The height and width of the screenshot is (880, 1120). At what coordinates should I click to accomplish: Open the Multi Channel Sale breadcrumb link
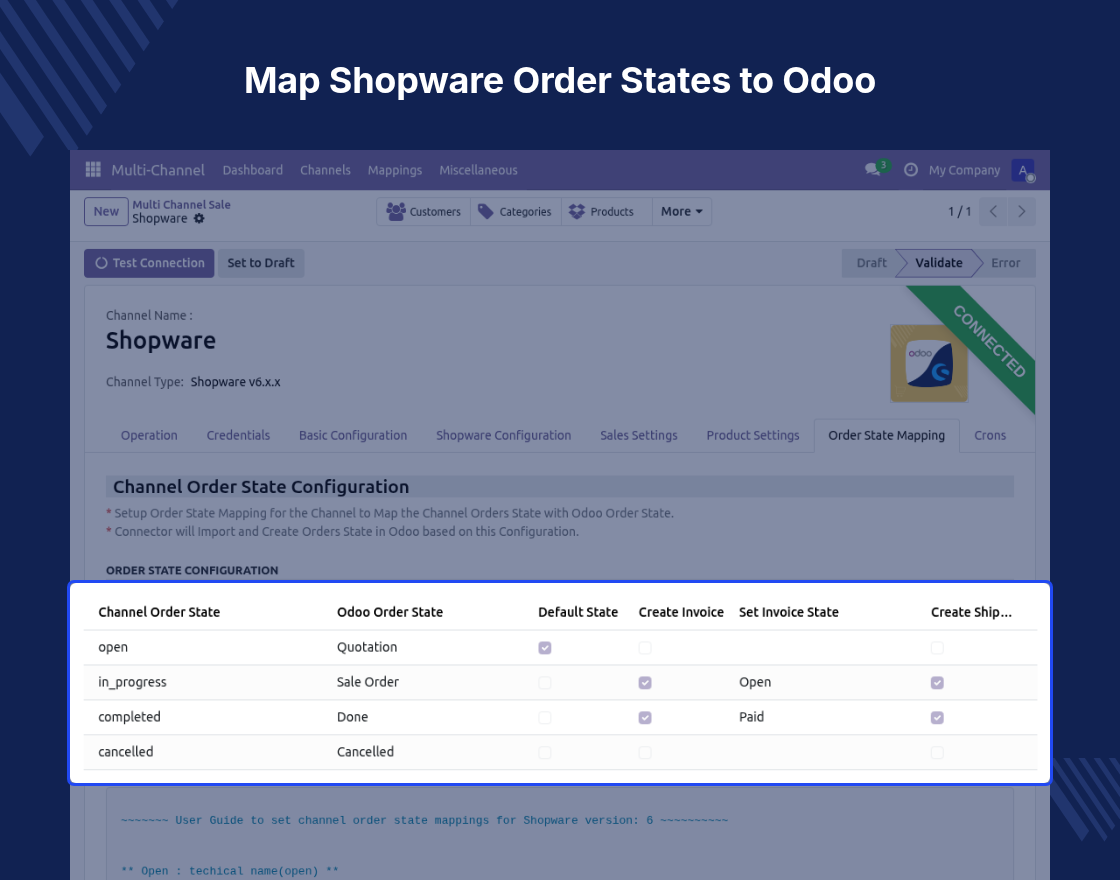[x=181, y=204]
